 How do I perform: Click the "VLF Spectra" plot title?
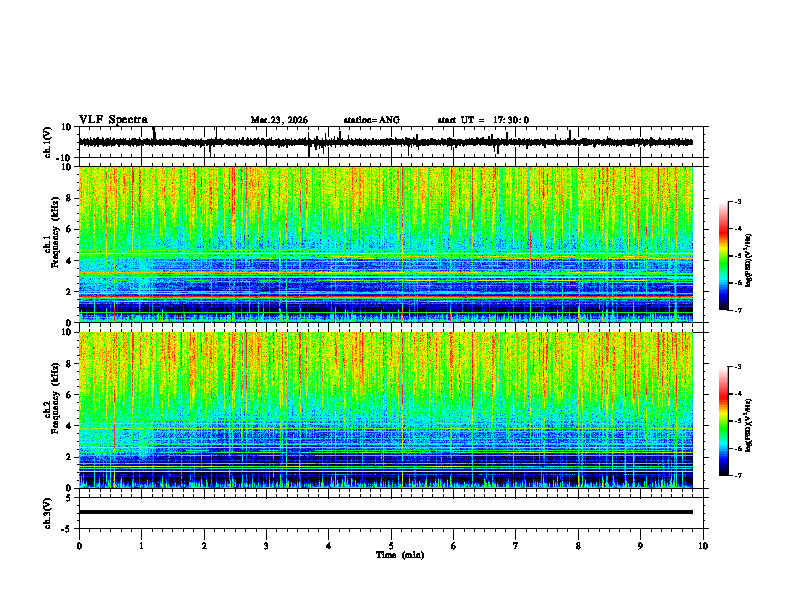pos(113,120)
